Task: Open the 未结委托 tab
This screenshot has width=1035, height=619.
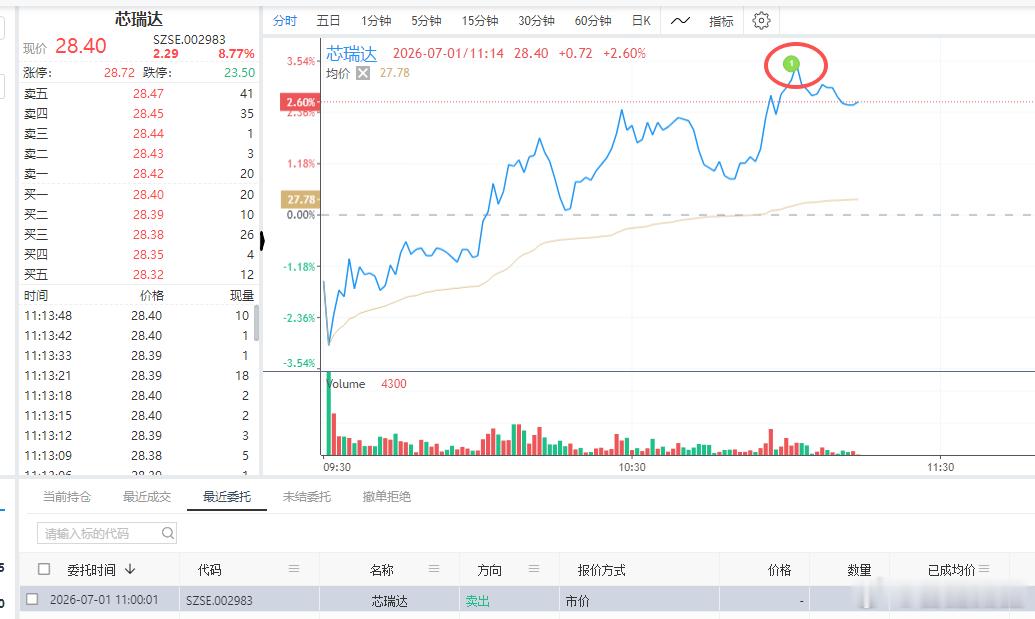Action: click(306, 496)
